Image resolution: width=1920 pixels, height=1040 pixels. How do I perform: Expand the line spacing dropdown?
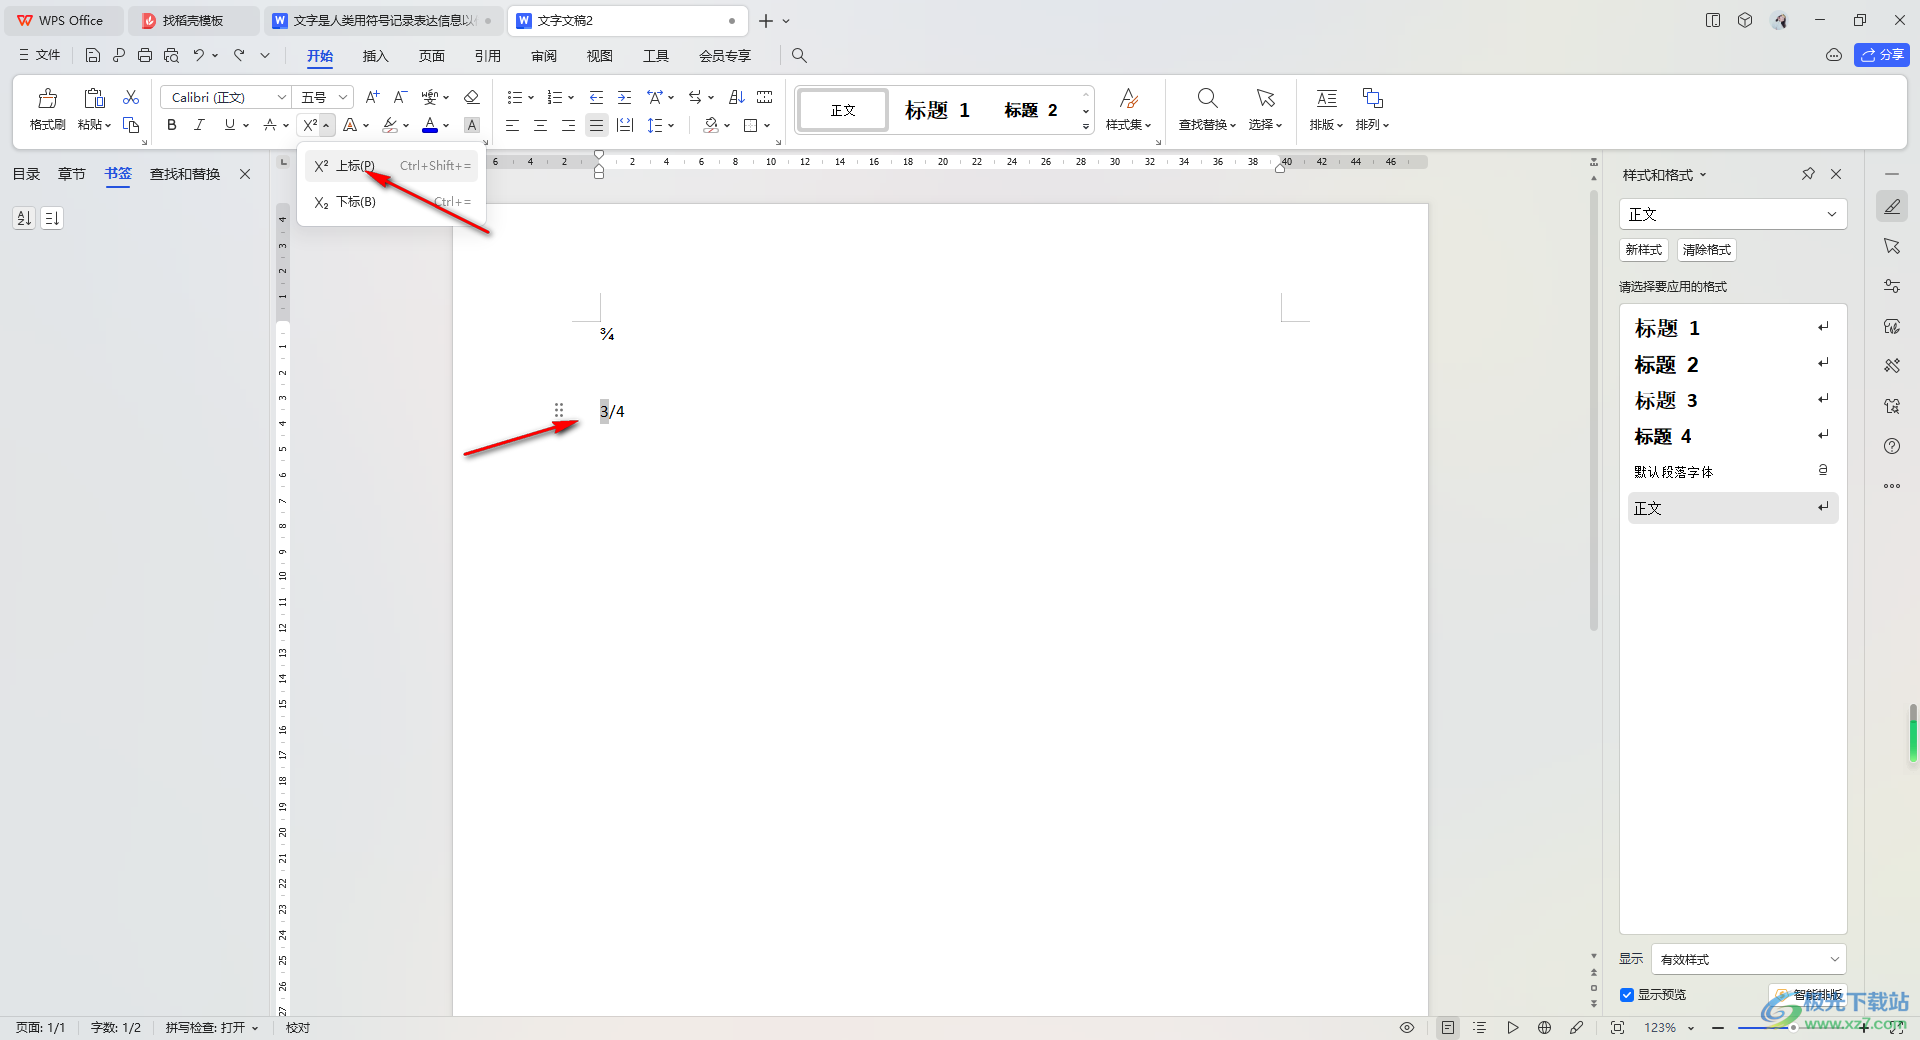pos(671,125)
